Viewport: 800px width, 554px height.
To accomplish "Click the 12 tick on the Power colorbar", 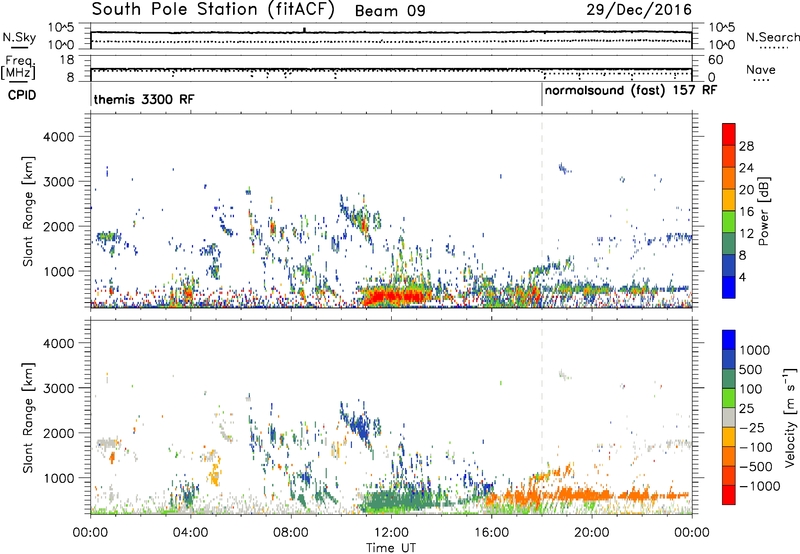I will [746, 234].
